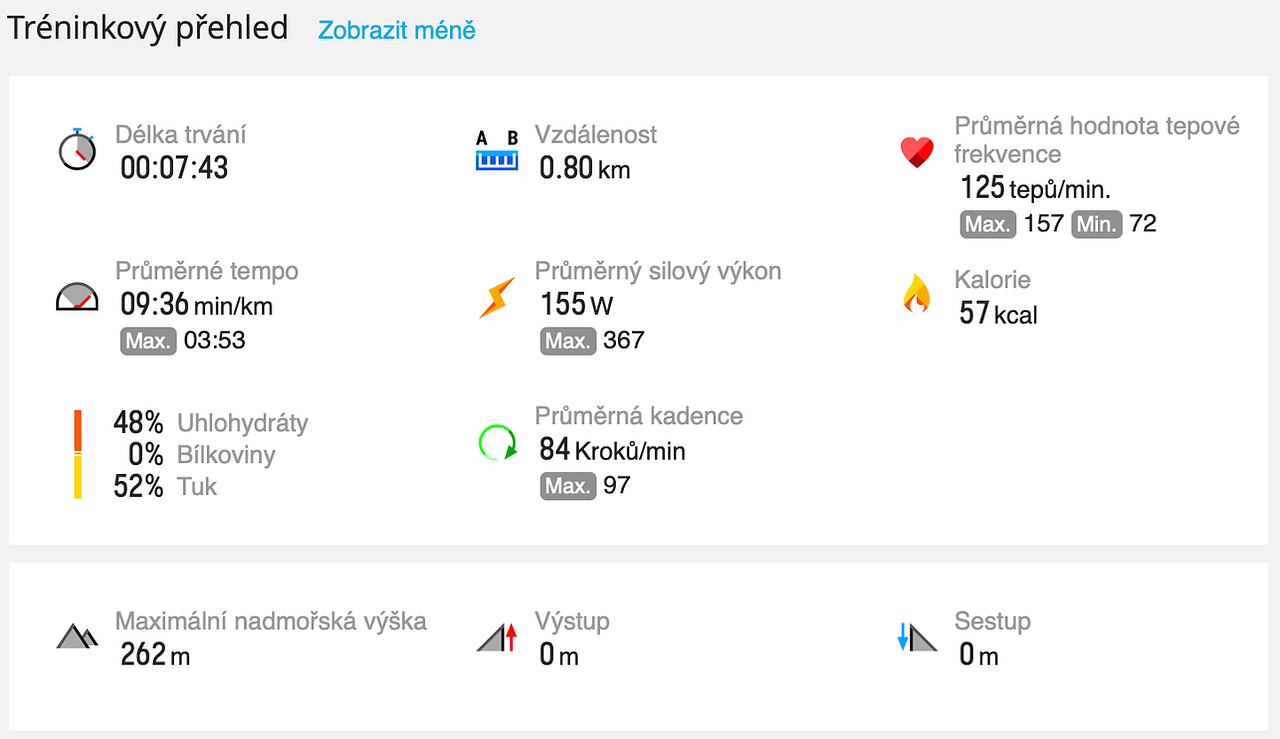This screenshot has width=1280, height=739.
Task: Click the Min. heart rate badge
Action: point(1097,224)
